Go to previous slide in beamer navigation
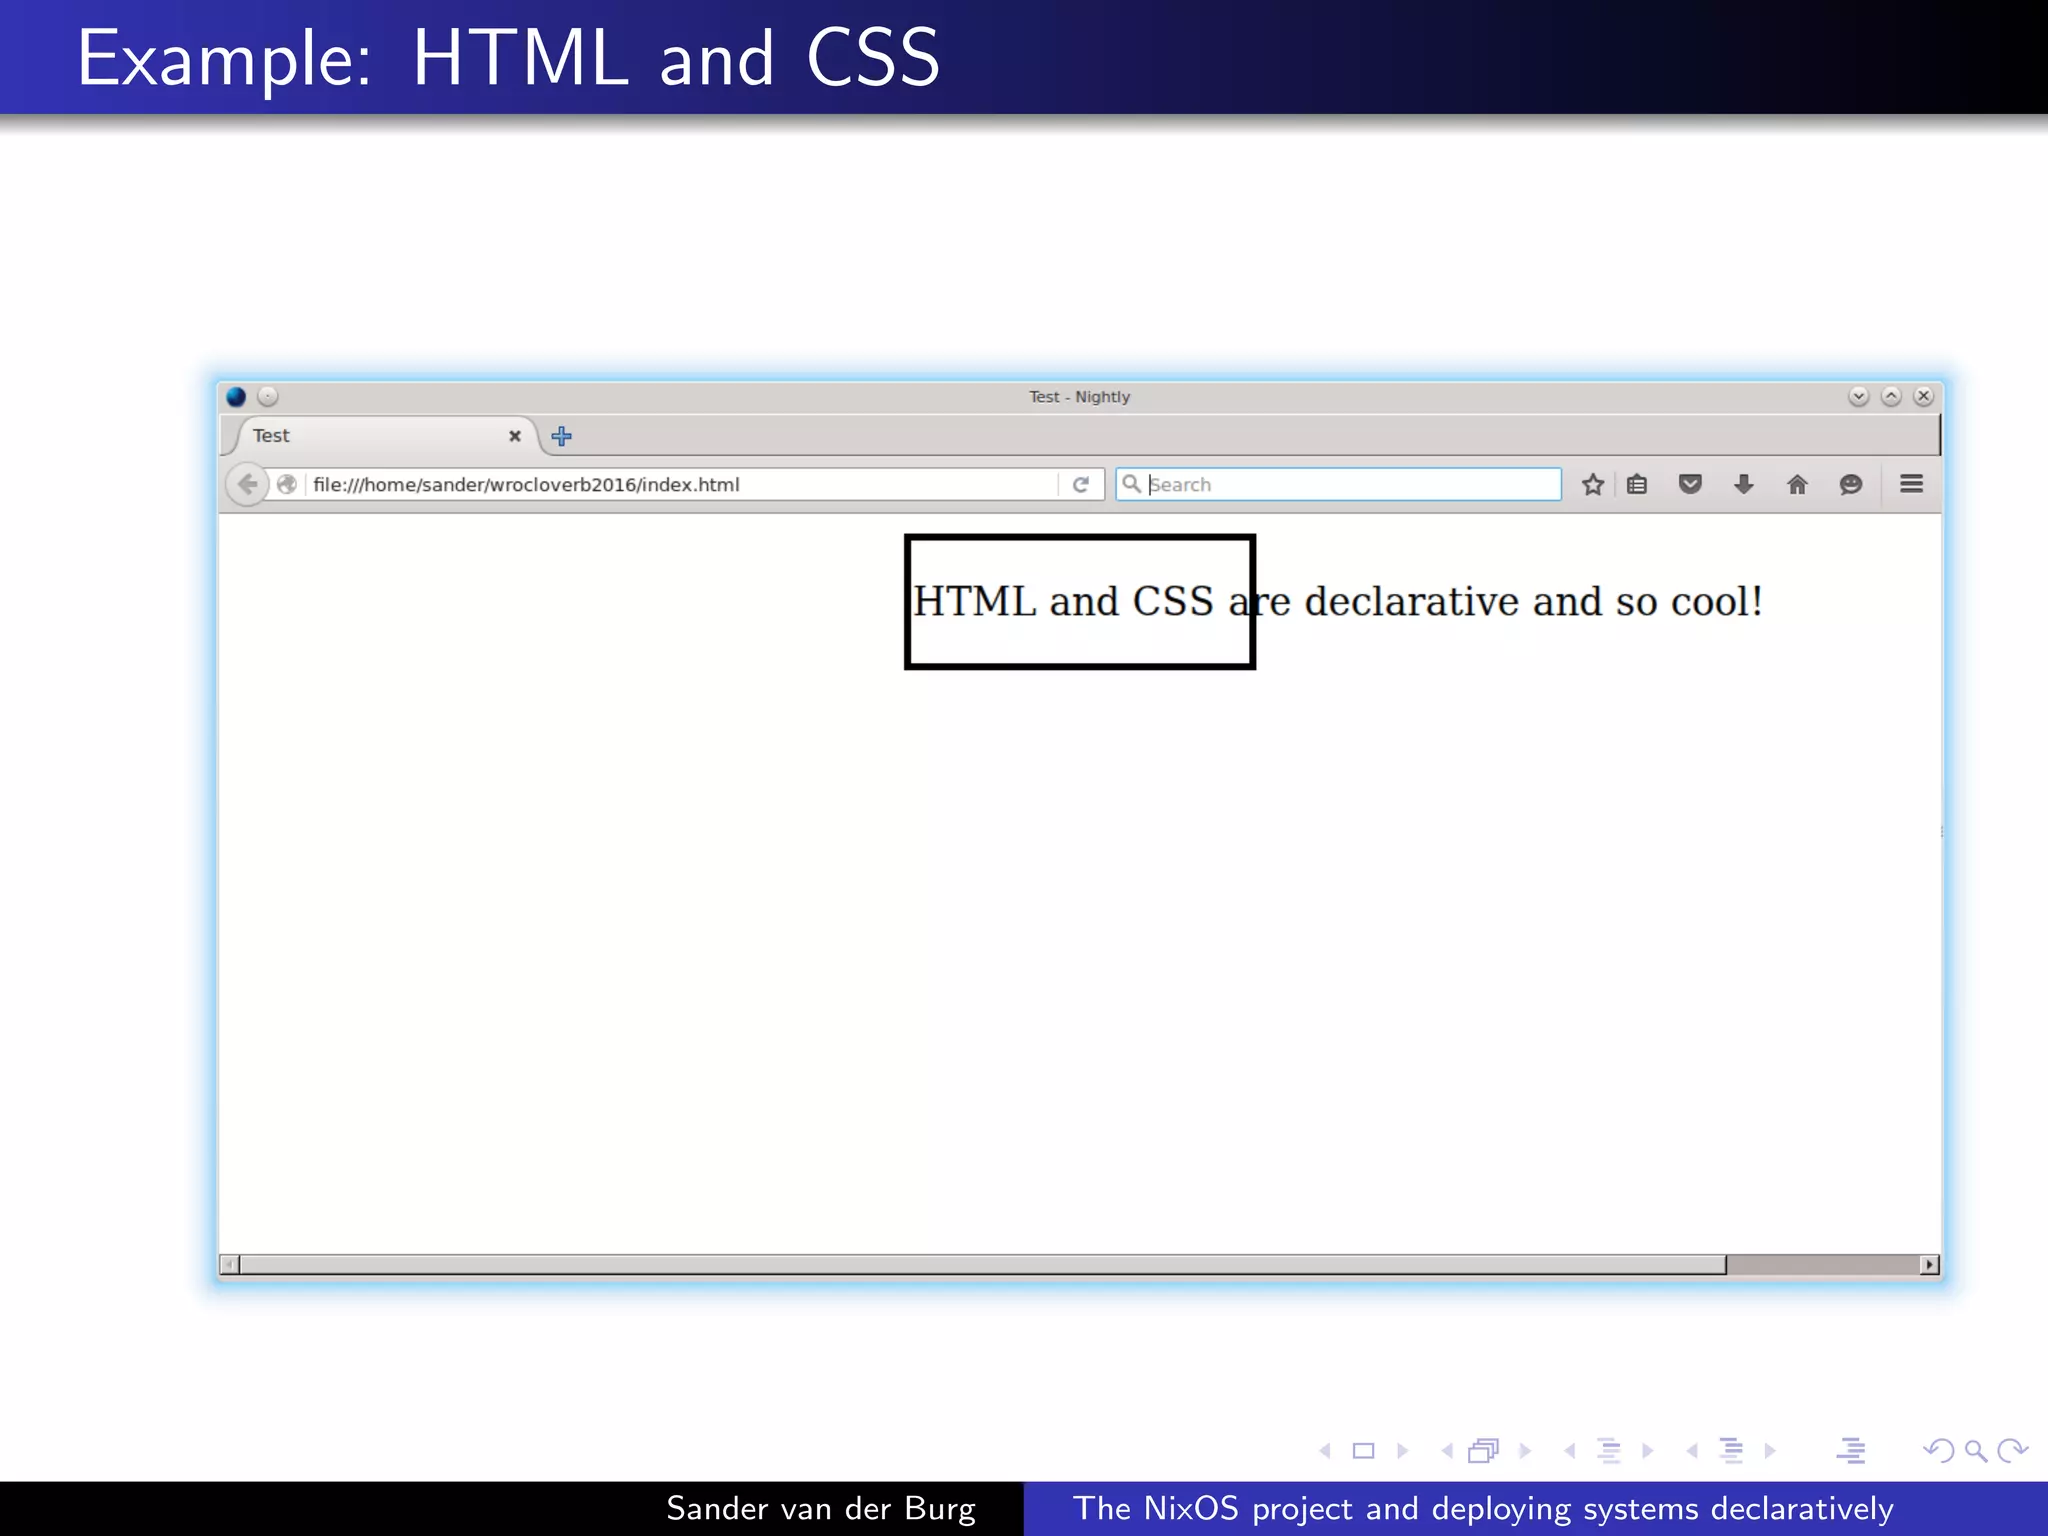 click(x=1325, y=1451)
